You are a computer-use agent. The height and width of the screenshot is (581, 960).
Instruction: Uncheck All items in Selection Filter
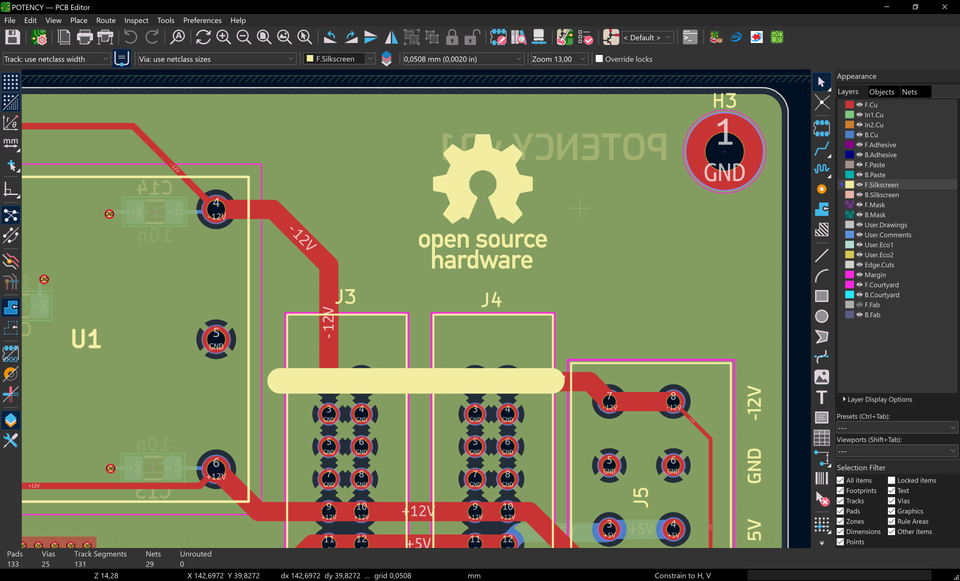pos(841,481)
